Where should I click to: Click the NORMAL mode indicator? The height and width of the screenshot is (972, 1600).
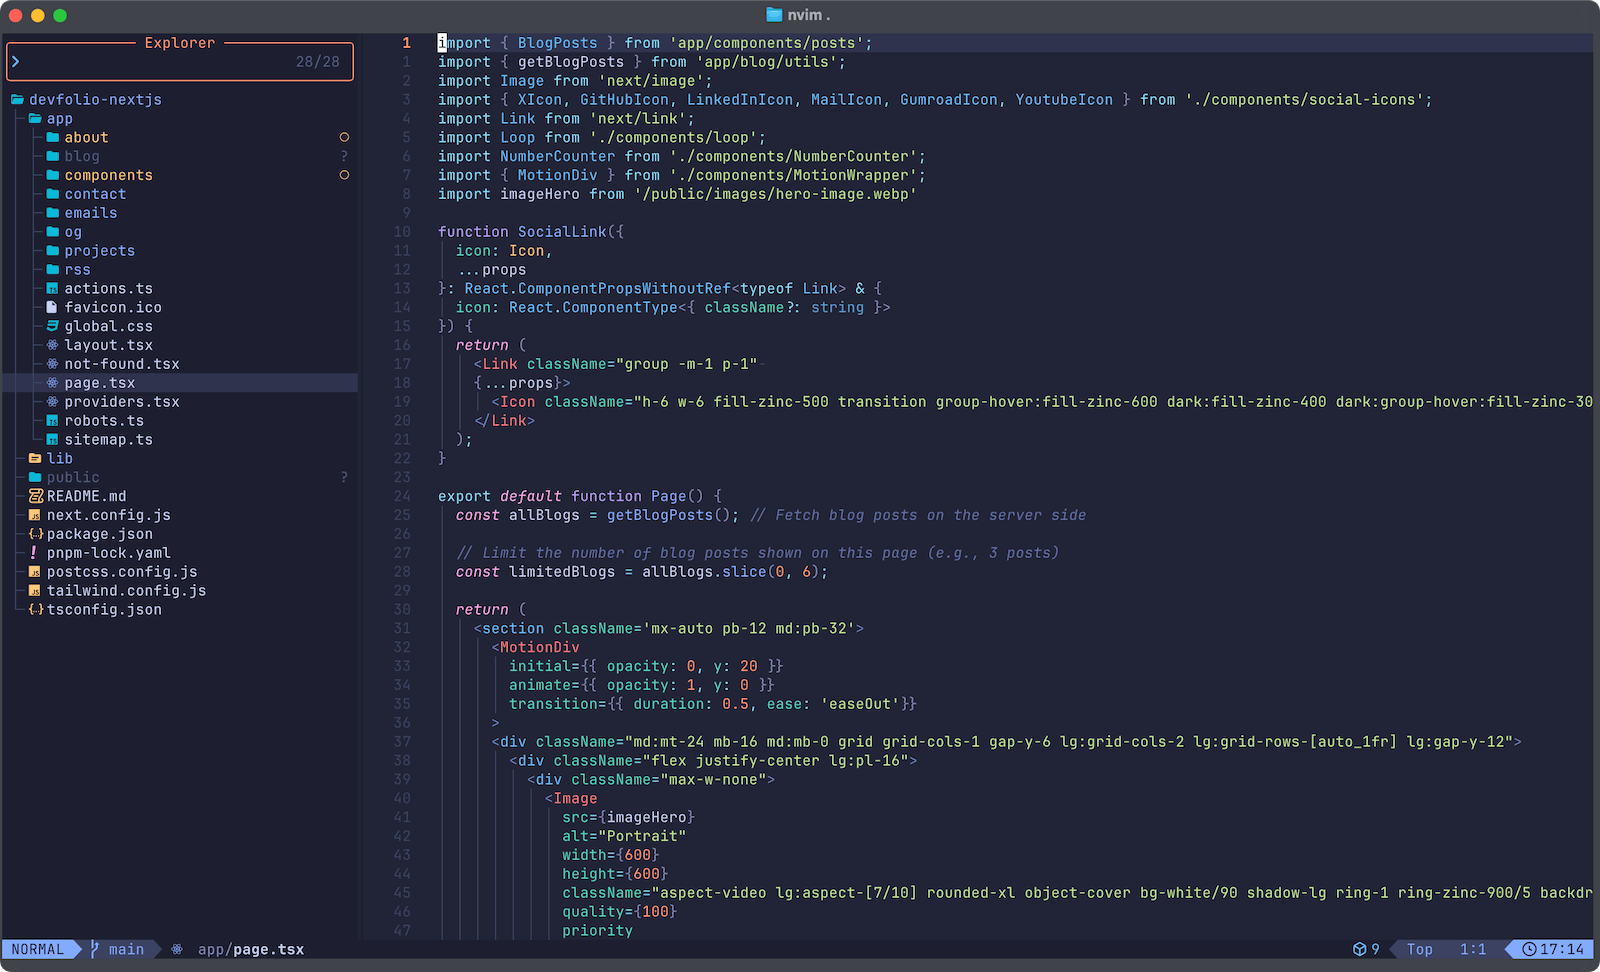tap(38, 949)
